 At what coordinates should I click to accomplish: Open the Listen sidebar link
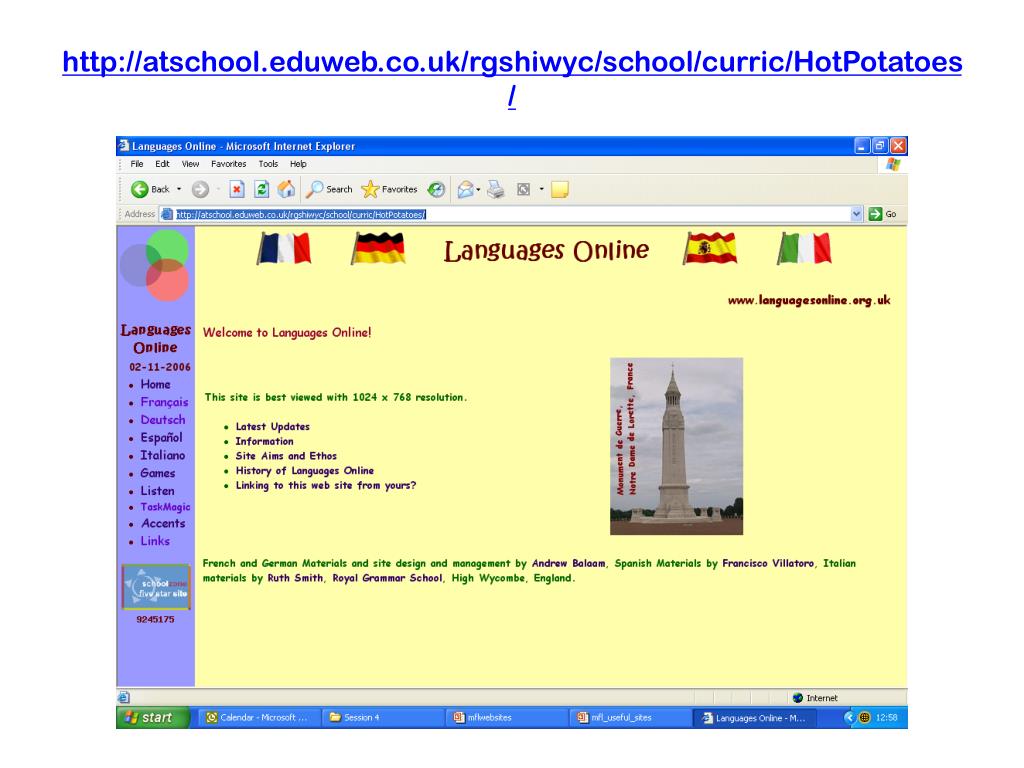point(157,490)
